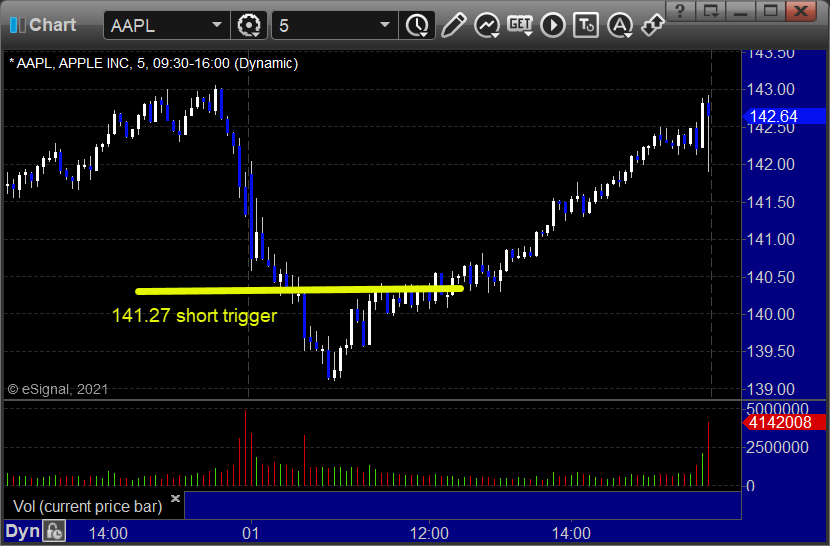Screen dimensions: 830x546
Task: Click the GET advanced tools icon
Action: pyautogui.click(x=520, y=25)
